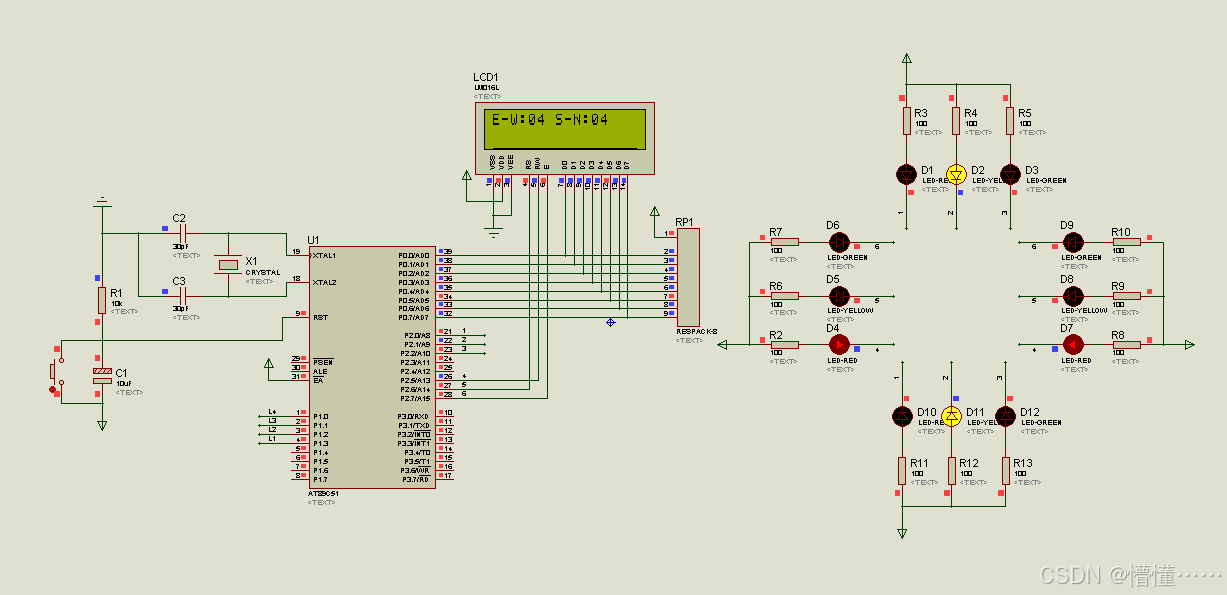
Task: Select resistor R4 symbol
Action: [x=955, y=121]
